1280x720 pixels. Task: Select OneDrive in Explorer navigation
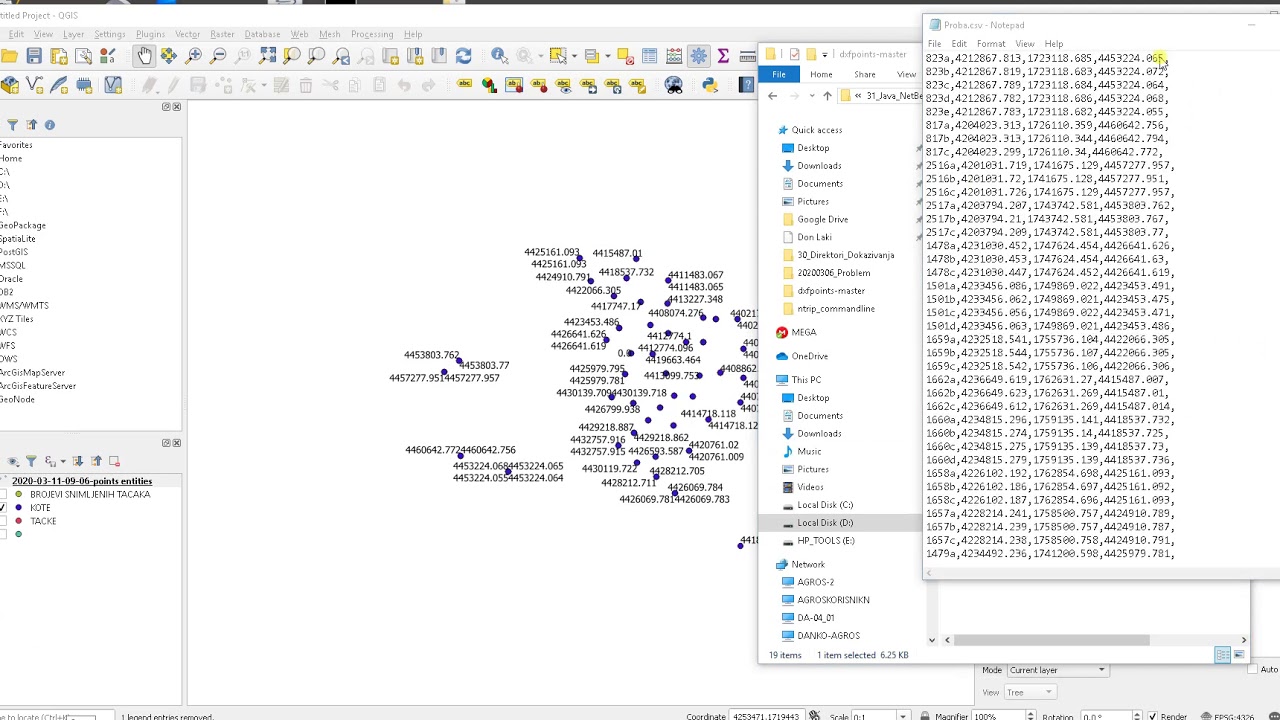coord(809,356)
